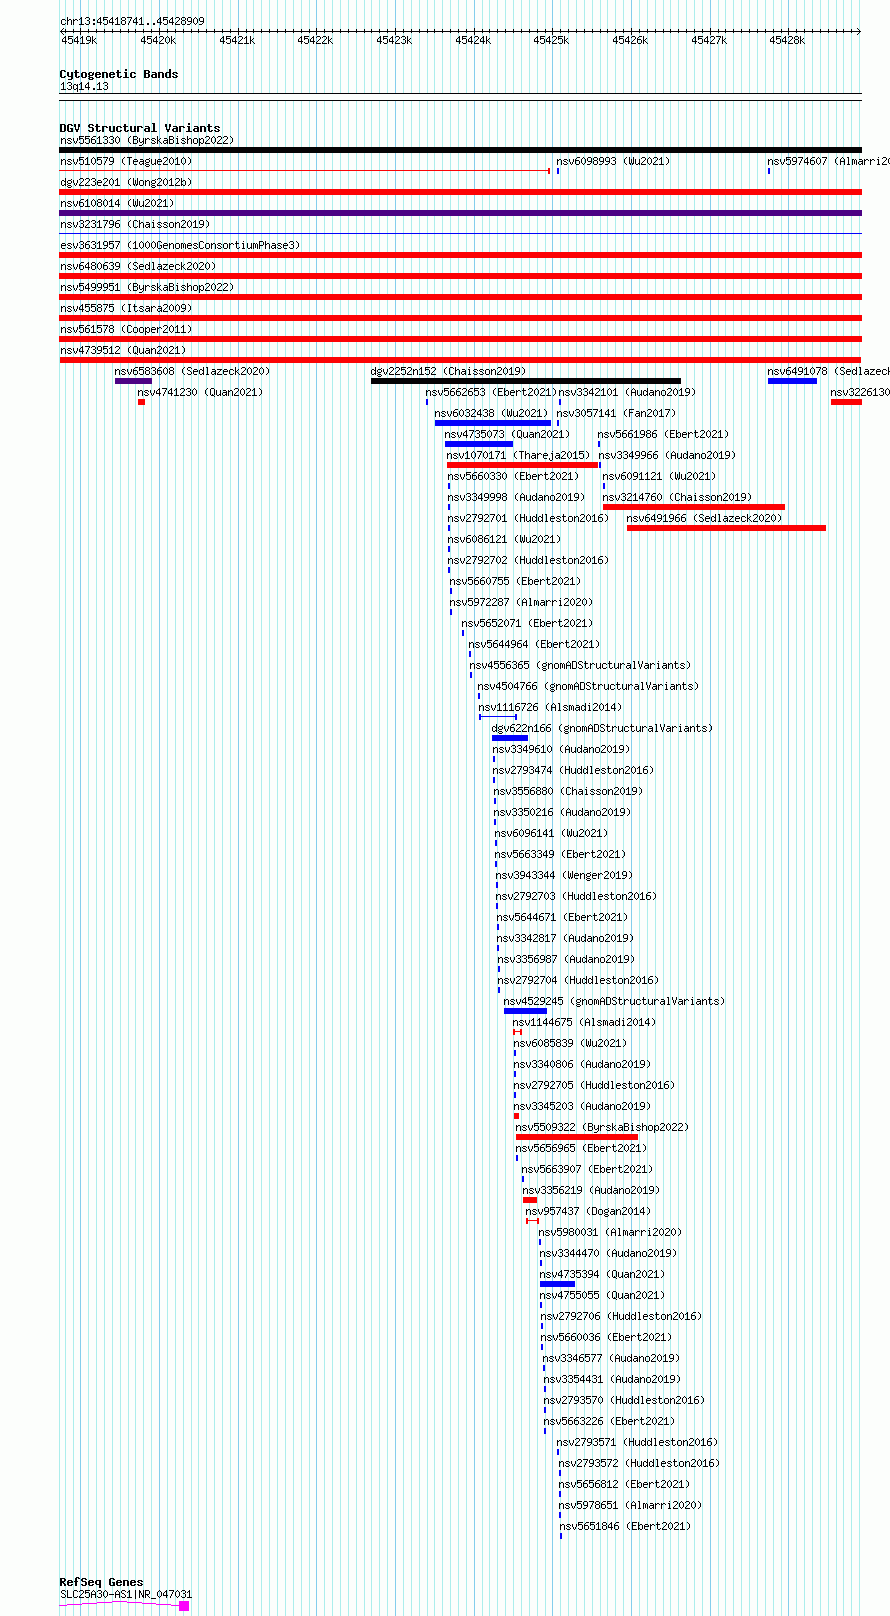Select nsv561578 (Cooper2011) label

coord(125,329)
